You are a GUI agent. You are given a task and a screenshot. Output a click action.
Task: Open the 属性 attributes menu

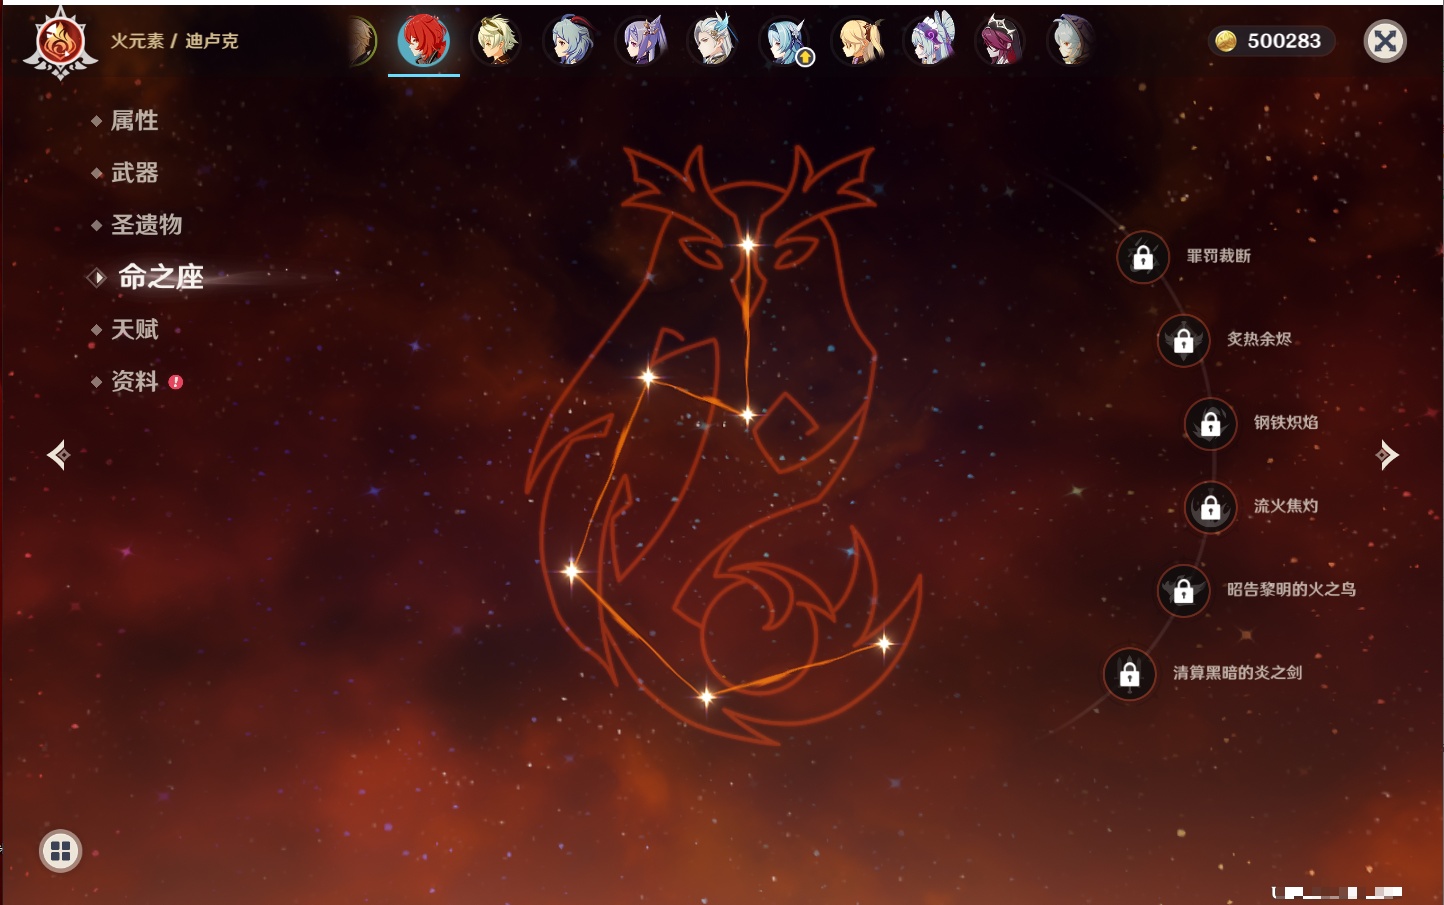tap(134, 121)
